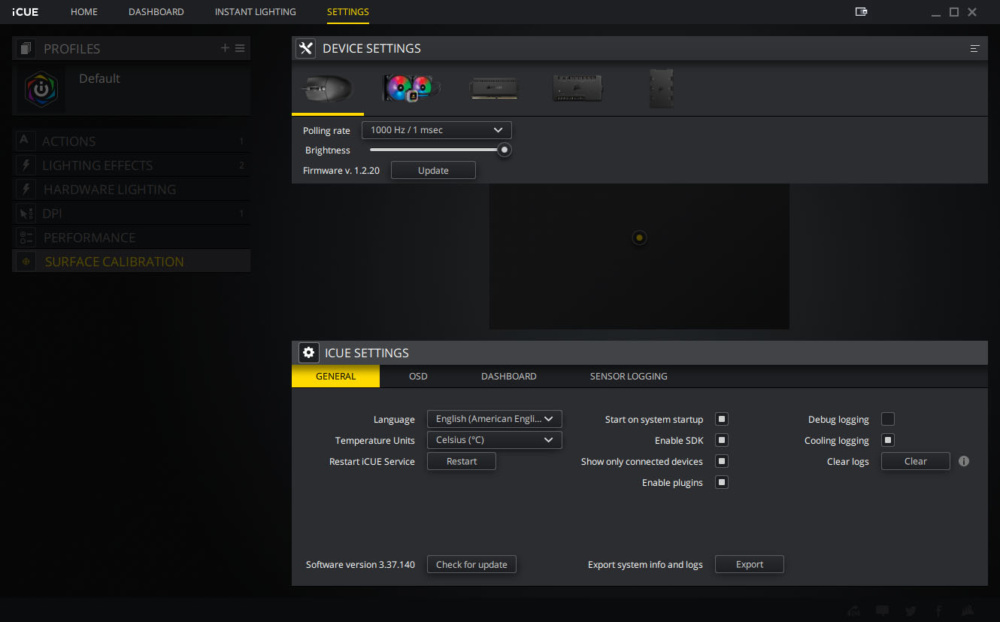Image resolution: width=1000 pixels, height=622 pixels.
Task: Select the lighting controller device icon
Action: (577, 88)
